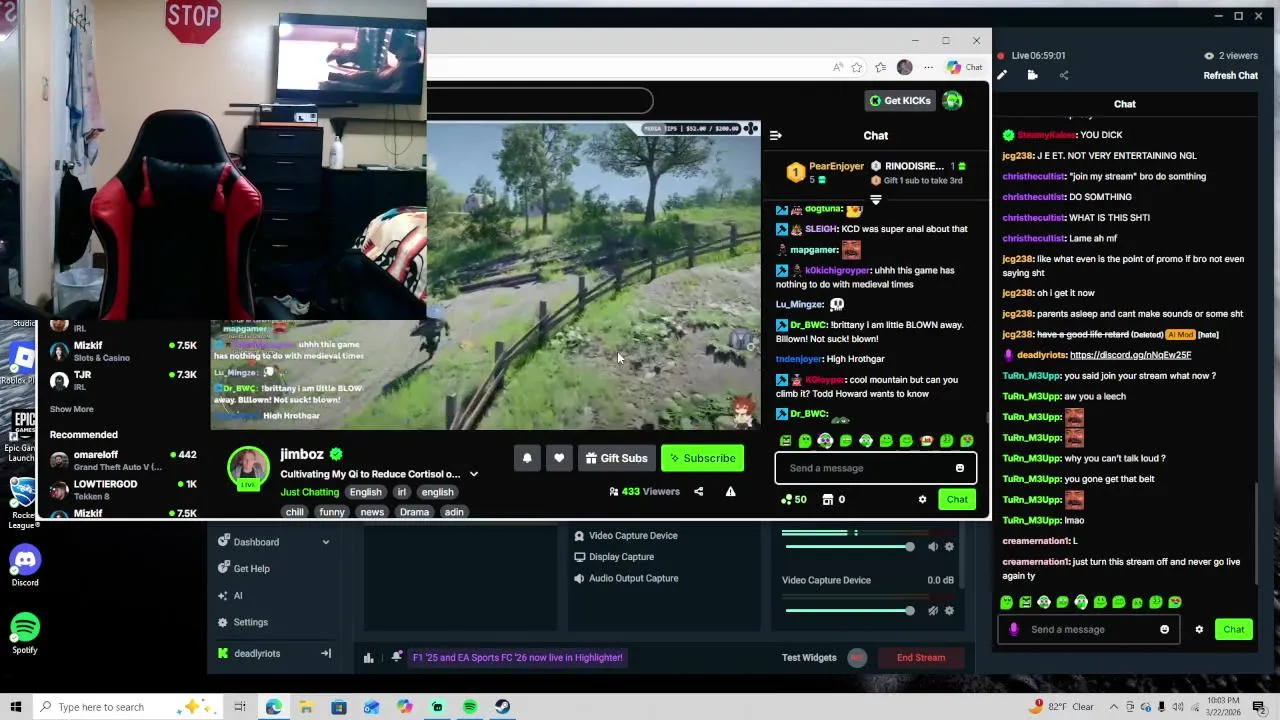Bookmark page with browser star icon
The image size is (1280, 720).
857,67
